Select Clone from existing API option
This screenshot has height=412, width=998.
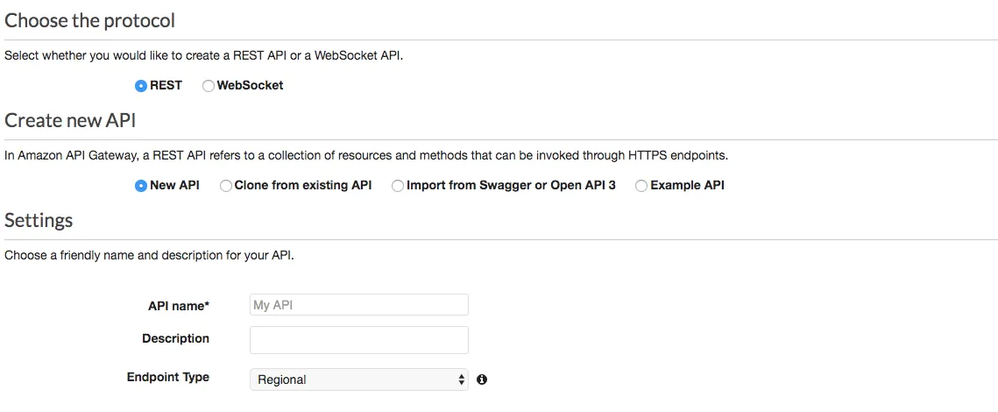[x=226, y=186]
